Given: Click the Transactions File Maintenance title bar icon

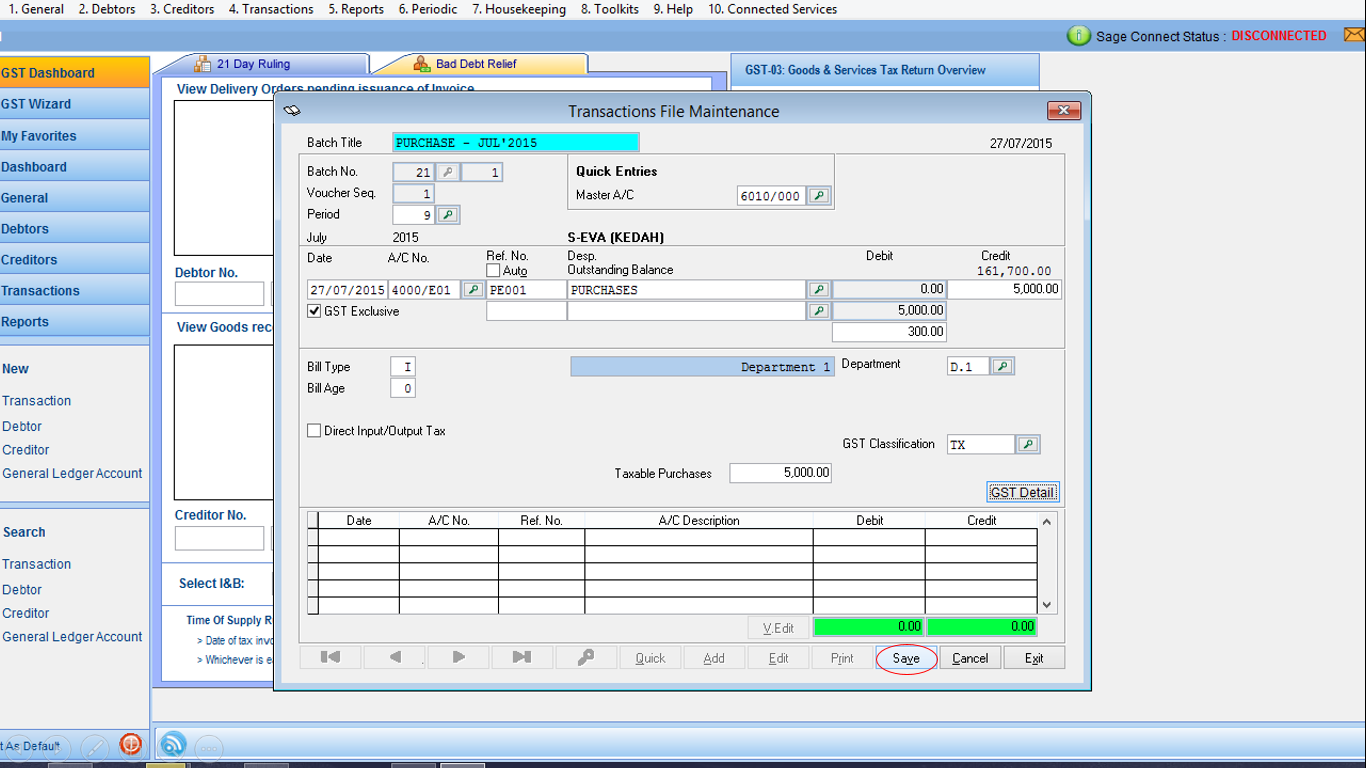Looking at the screenshot, I should 292,111.
